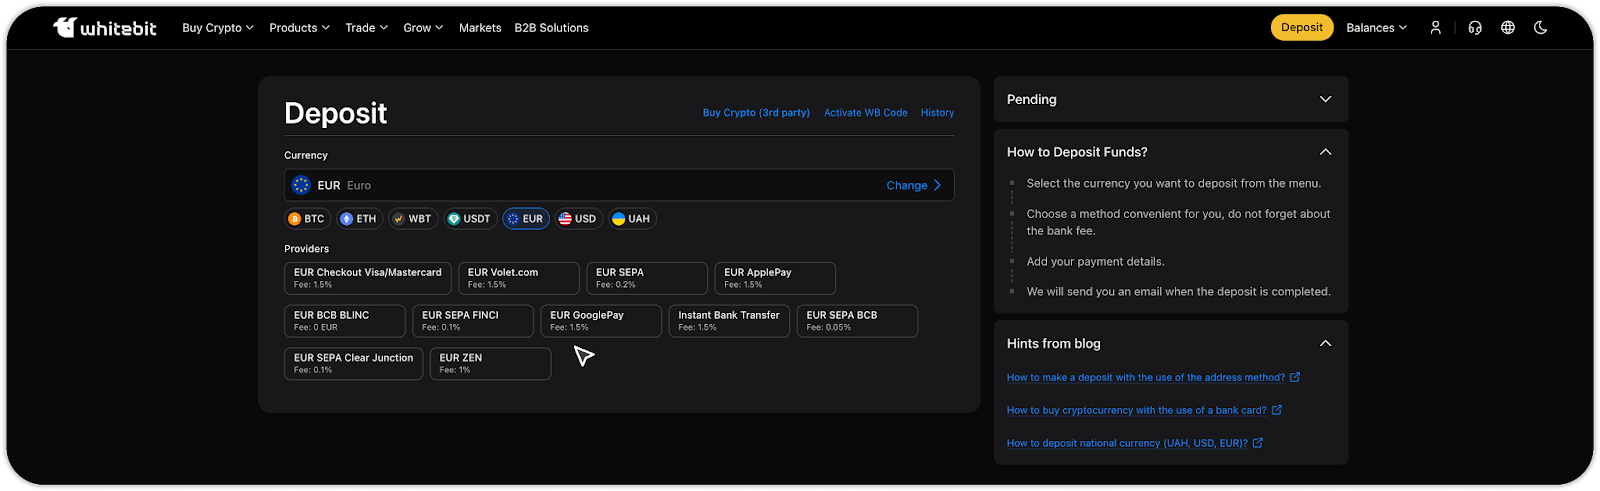Image resolution: width=1600 pixels, height=491 pixels.
Task: Open the globe language selector
Action: point(1508,28)
